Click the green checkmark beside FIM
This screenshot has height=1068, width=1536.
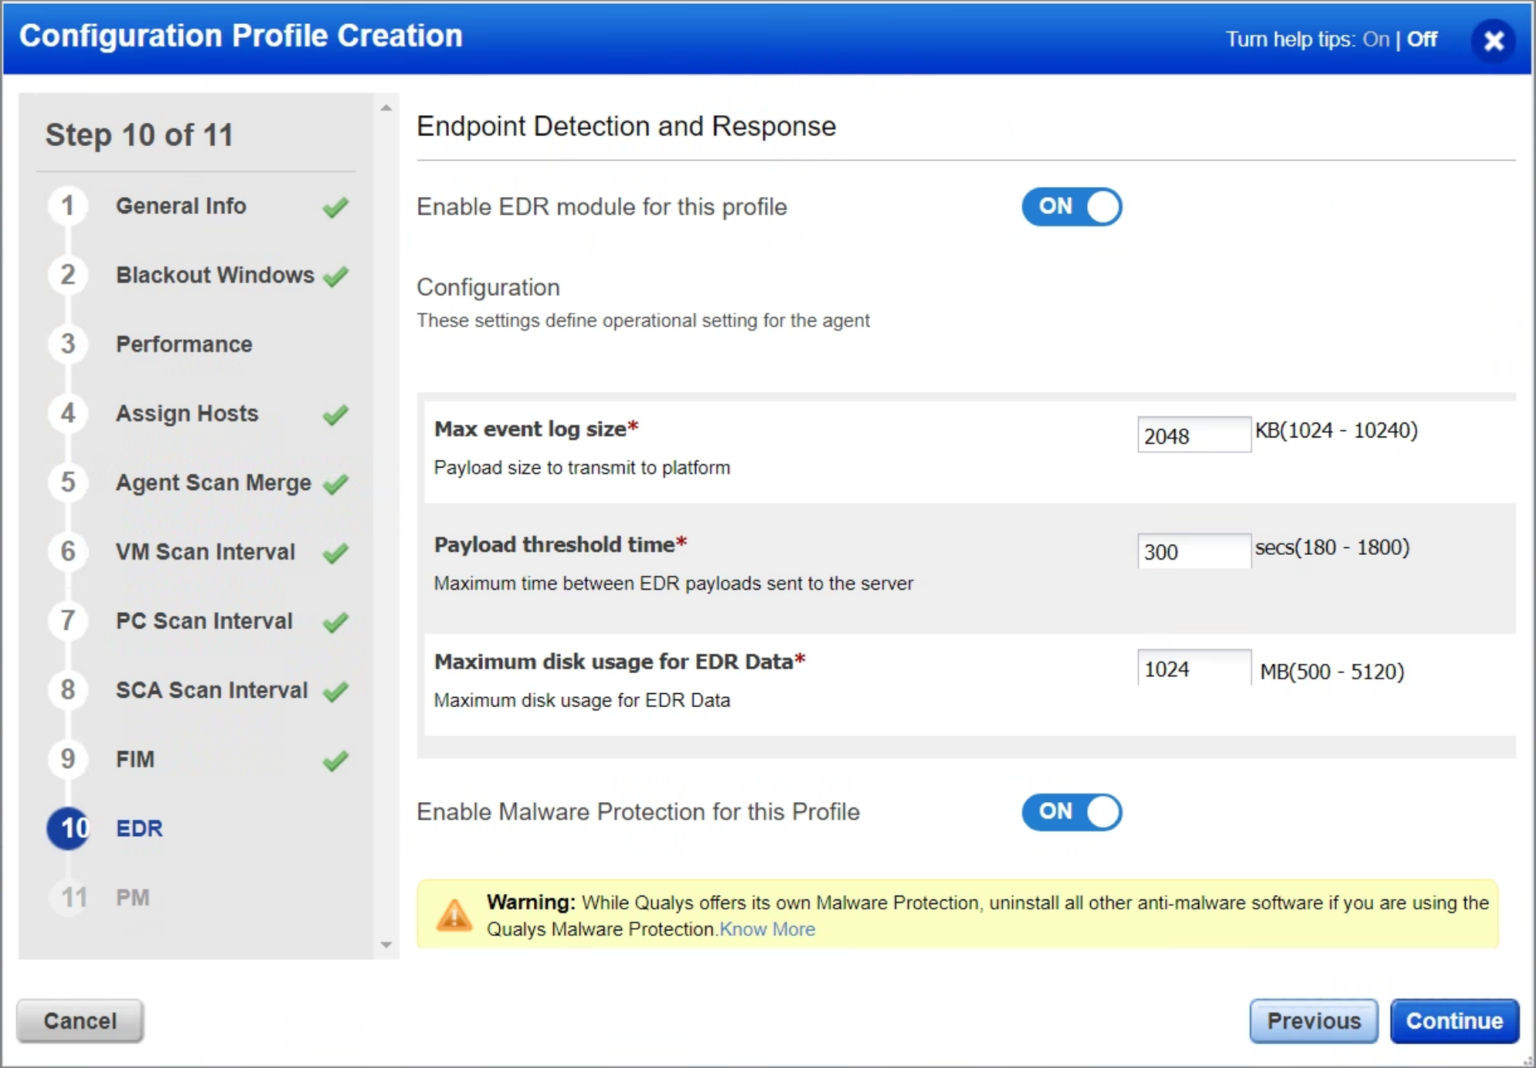coord(336,761)
